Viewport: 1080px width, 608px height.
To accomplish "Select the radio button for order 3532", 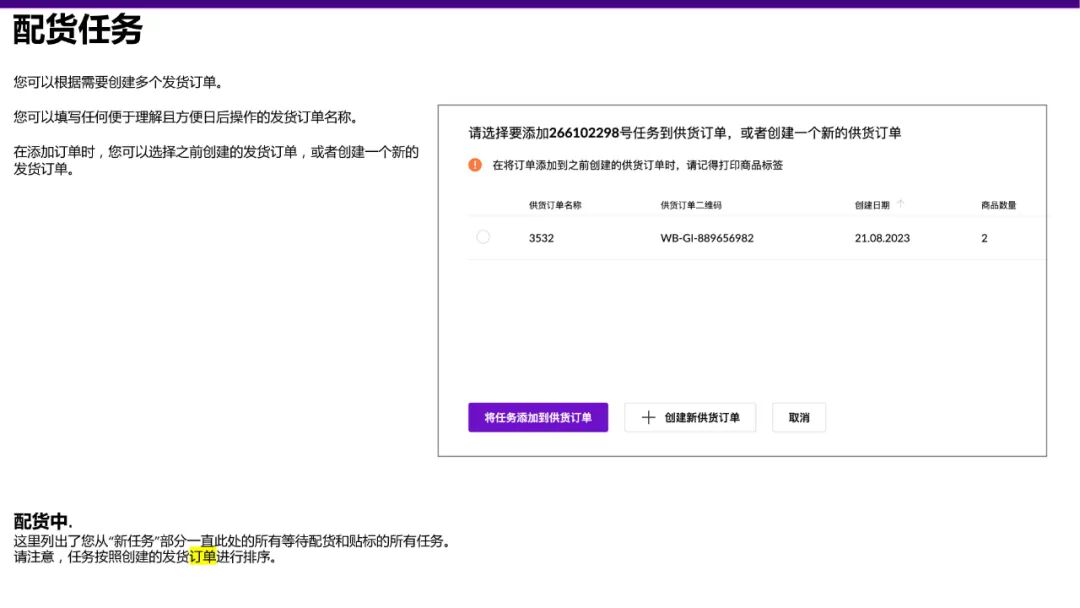I will 483,237.
